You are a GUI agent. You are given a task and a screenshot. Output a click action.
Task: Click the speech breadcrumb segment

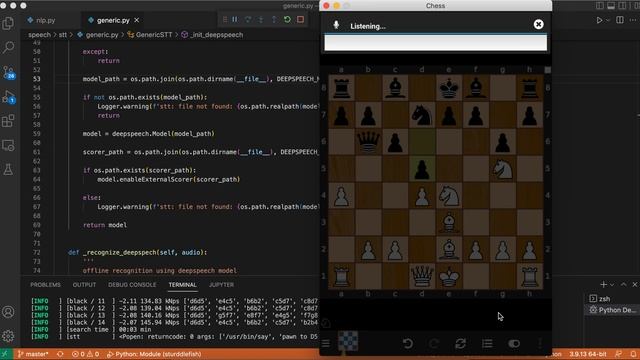coord(39,35)
